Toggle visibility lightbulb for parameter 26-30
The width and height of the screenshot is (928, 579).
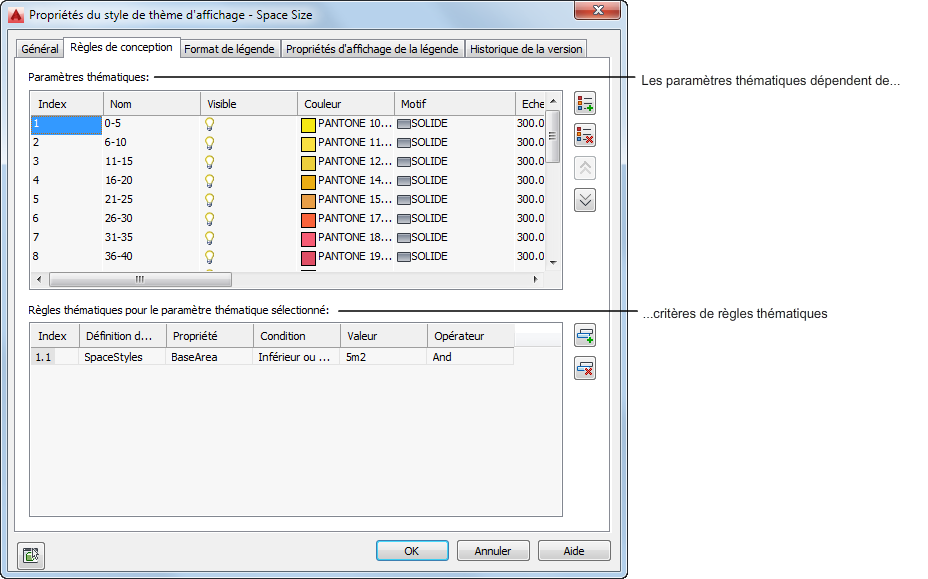(x=210, y=218)
